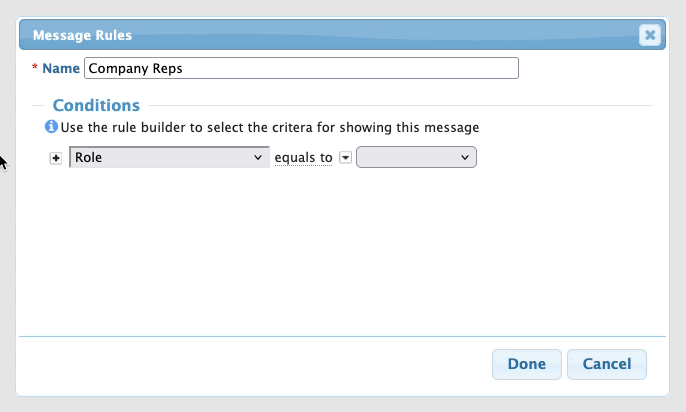Click the red required asterisk

[36, 68]
